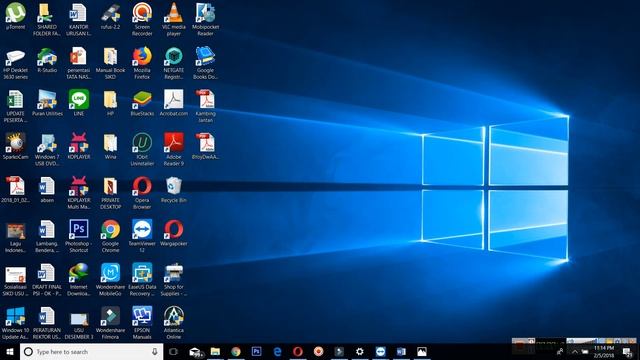Image resolution: width=640 pixels, height=360 pixels.
Task: Launch the rufus-2.2 desktop icon
Action: tap(110, 16)
